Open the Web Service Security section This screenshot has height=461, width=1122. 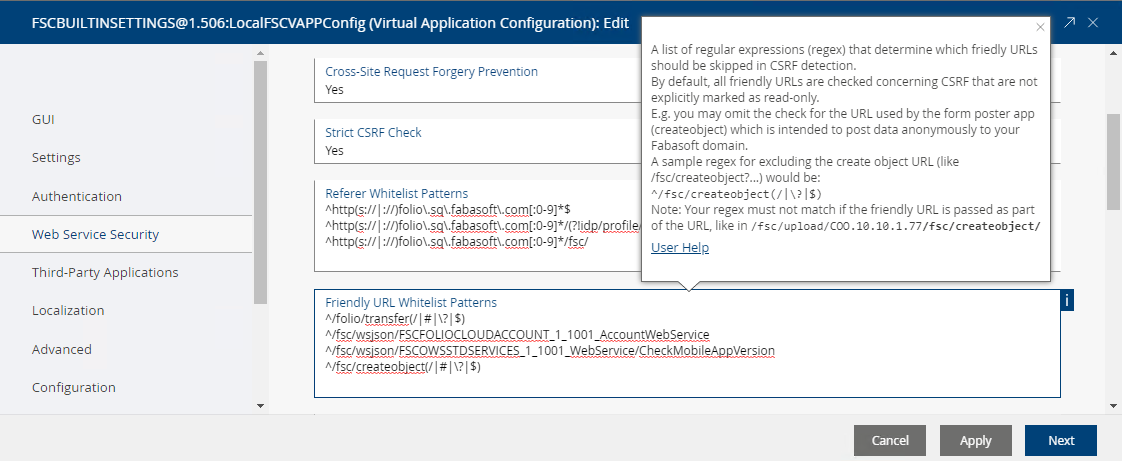[95, 234]
